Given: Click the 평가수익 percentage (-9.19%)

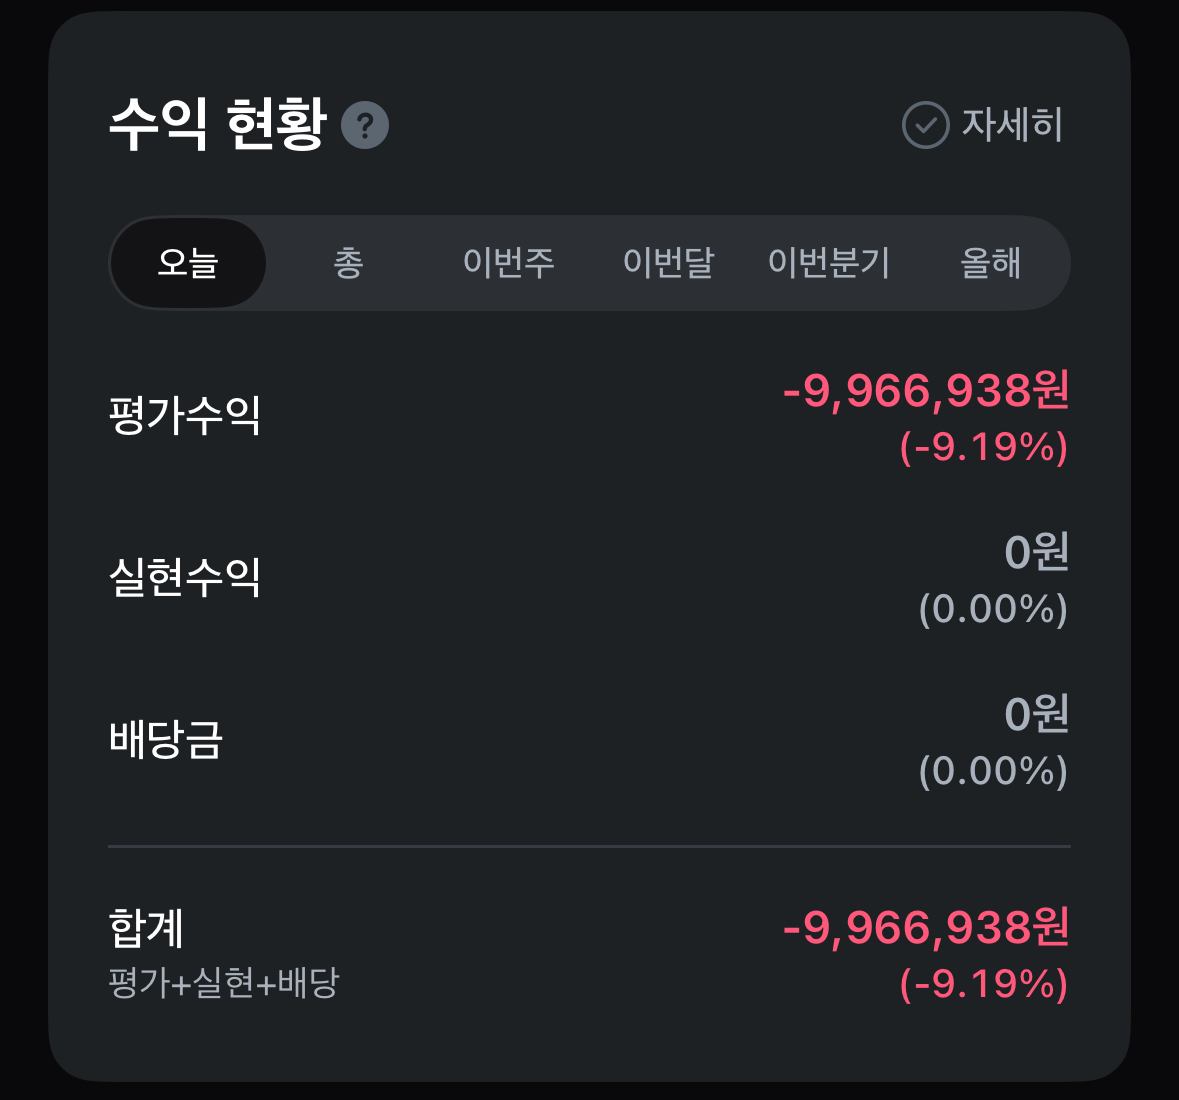Looking at the screenshot, I should click(984, 447).
